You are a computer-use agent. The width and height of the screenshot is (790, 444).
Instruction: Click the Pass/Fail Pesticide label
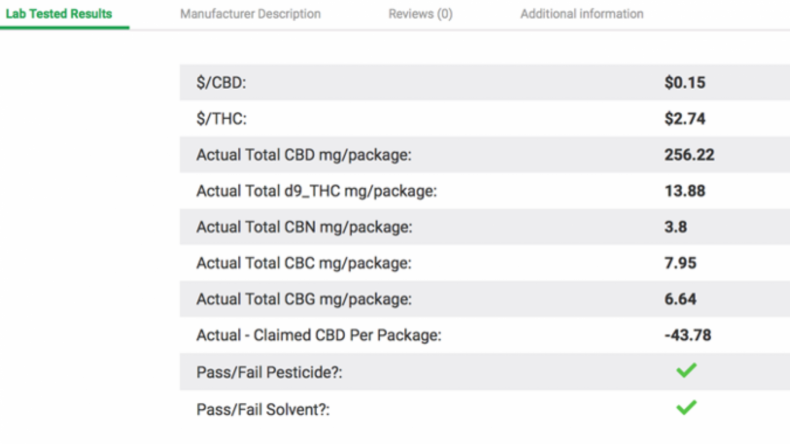tap(270, 372)
